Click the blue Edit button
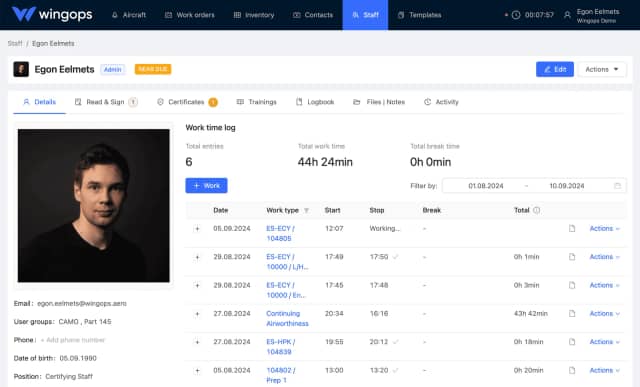 (555, 69)
